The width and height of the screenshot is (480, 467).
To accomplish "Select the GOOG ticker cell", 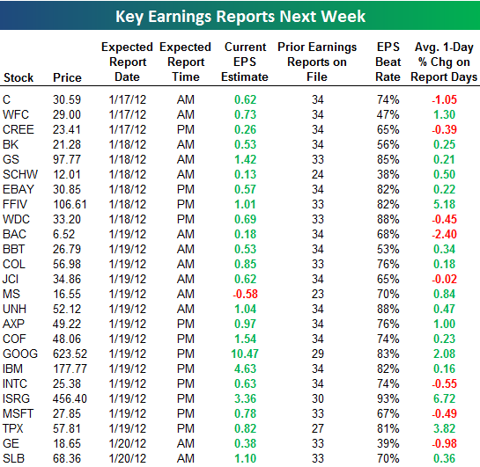I will coord(20,354).
